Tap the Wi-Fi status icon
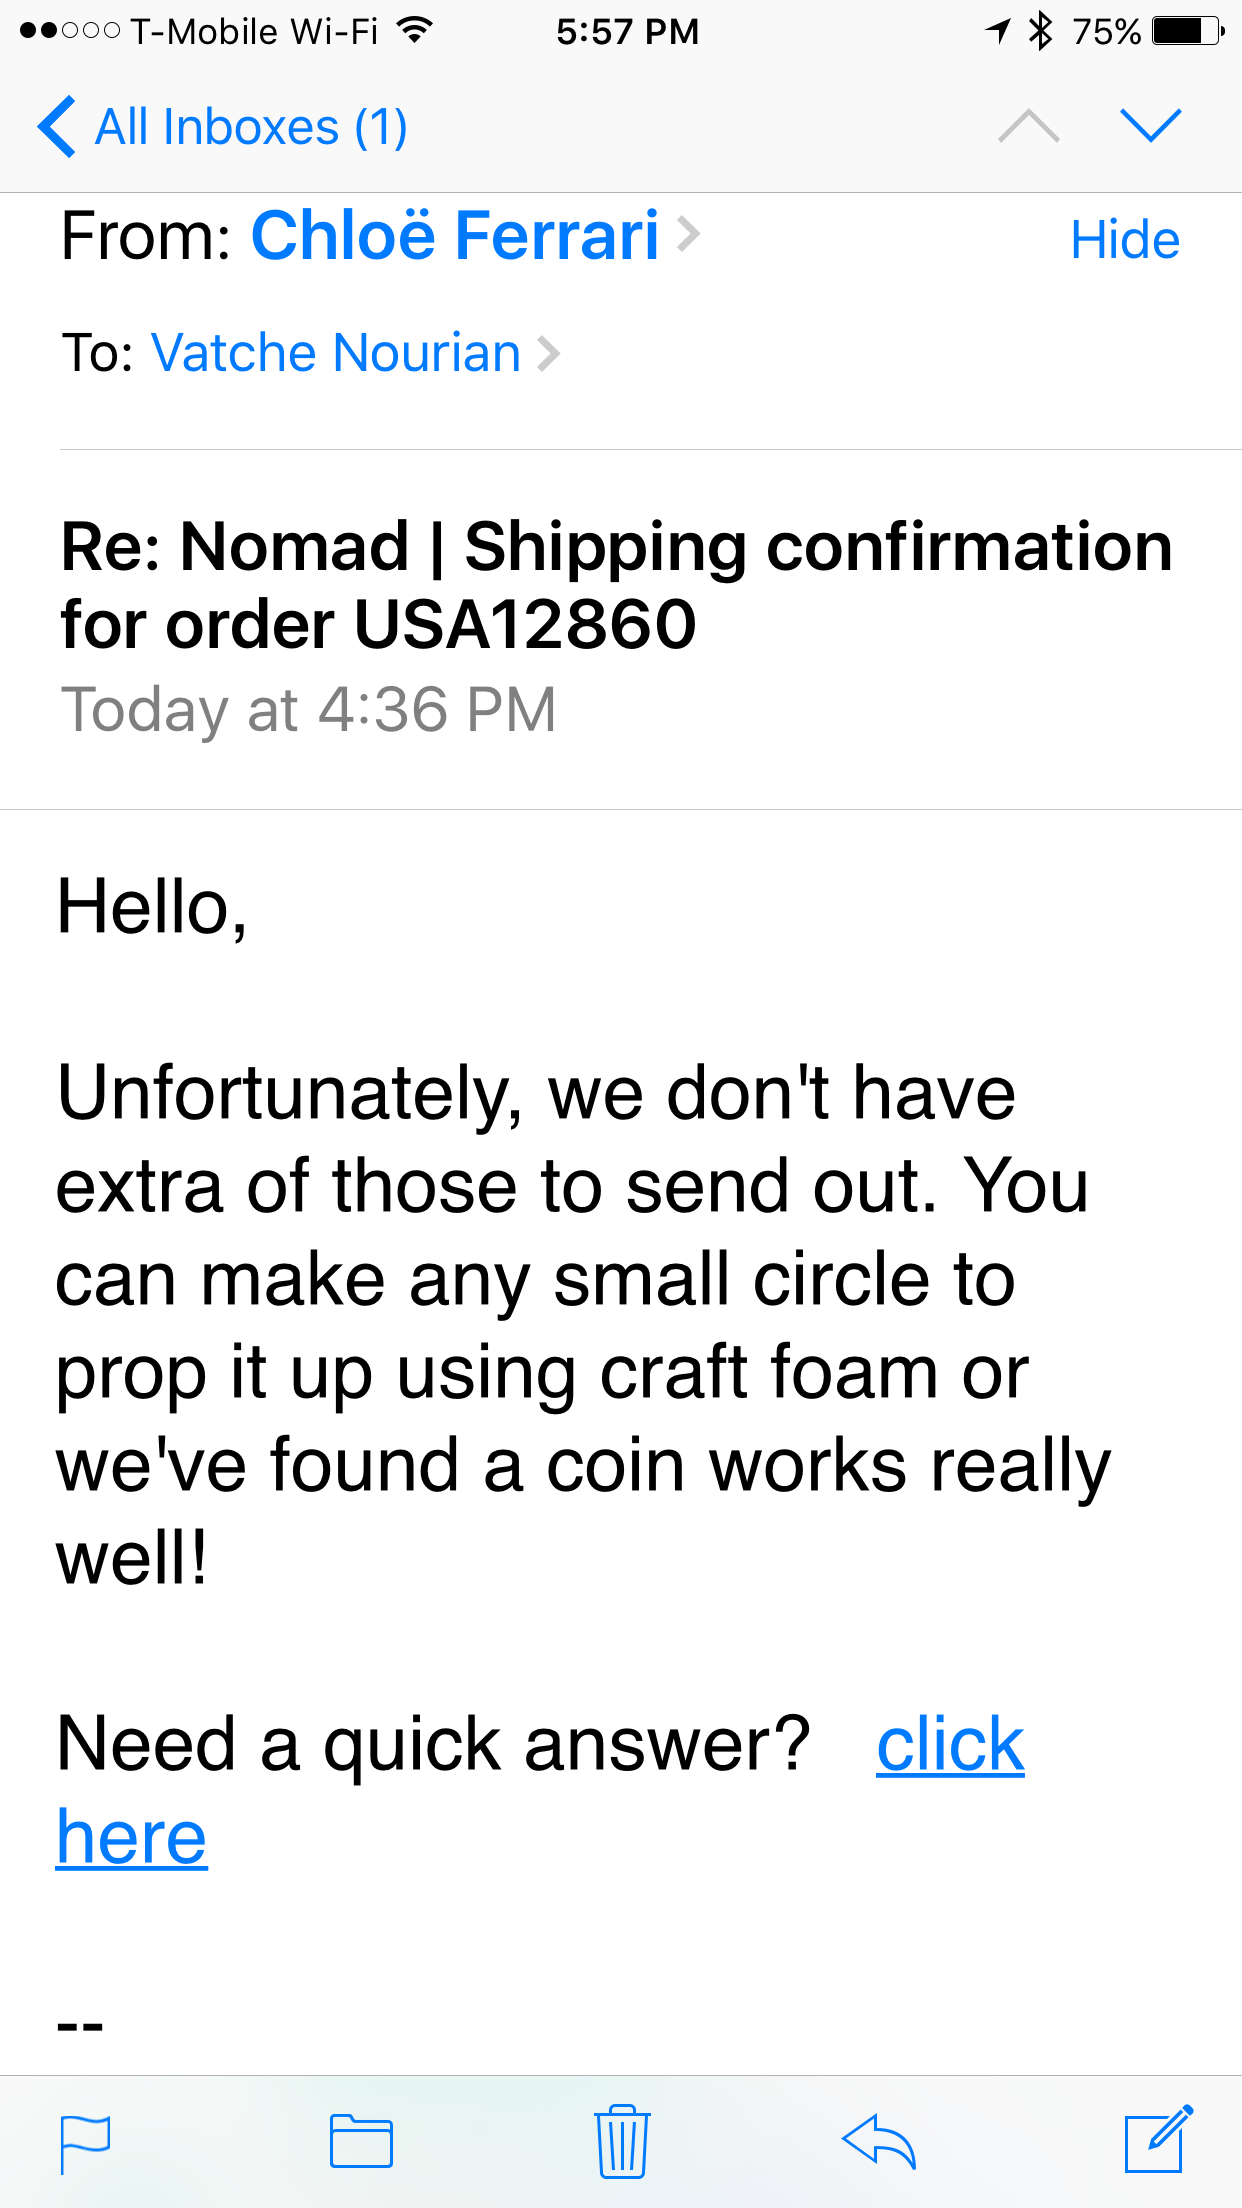This screenshot has width=1242, height=2208. coord(414,31)
